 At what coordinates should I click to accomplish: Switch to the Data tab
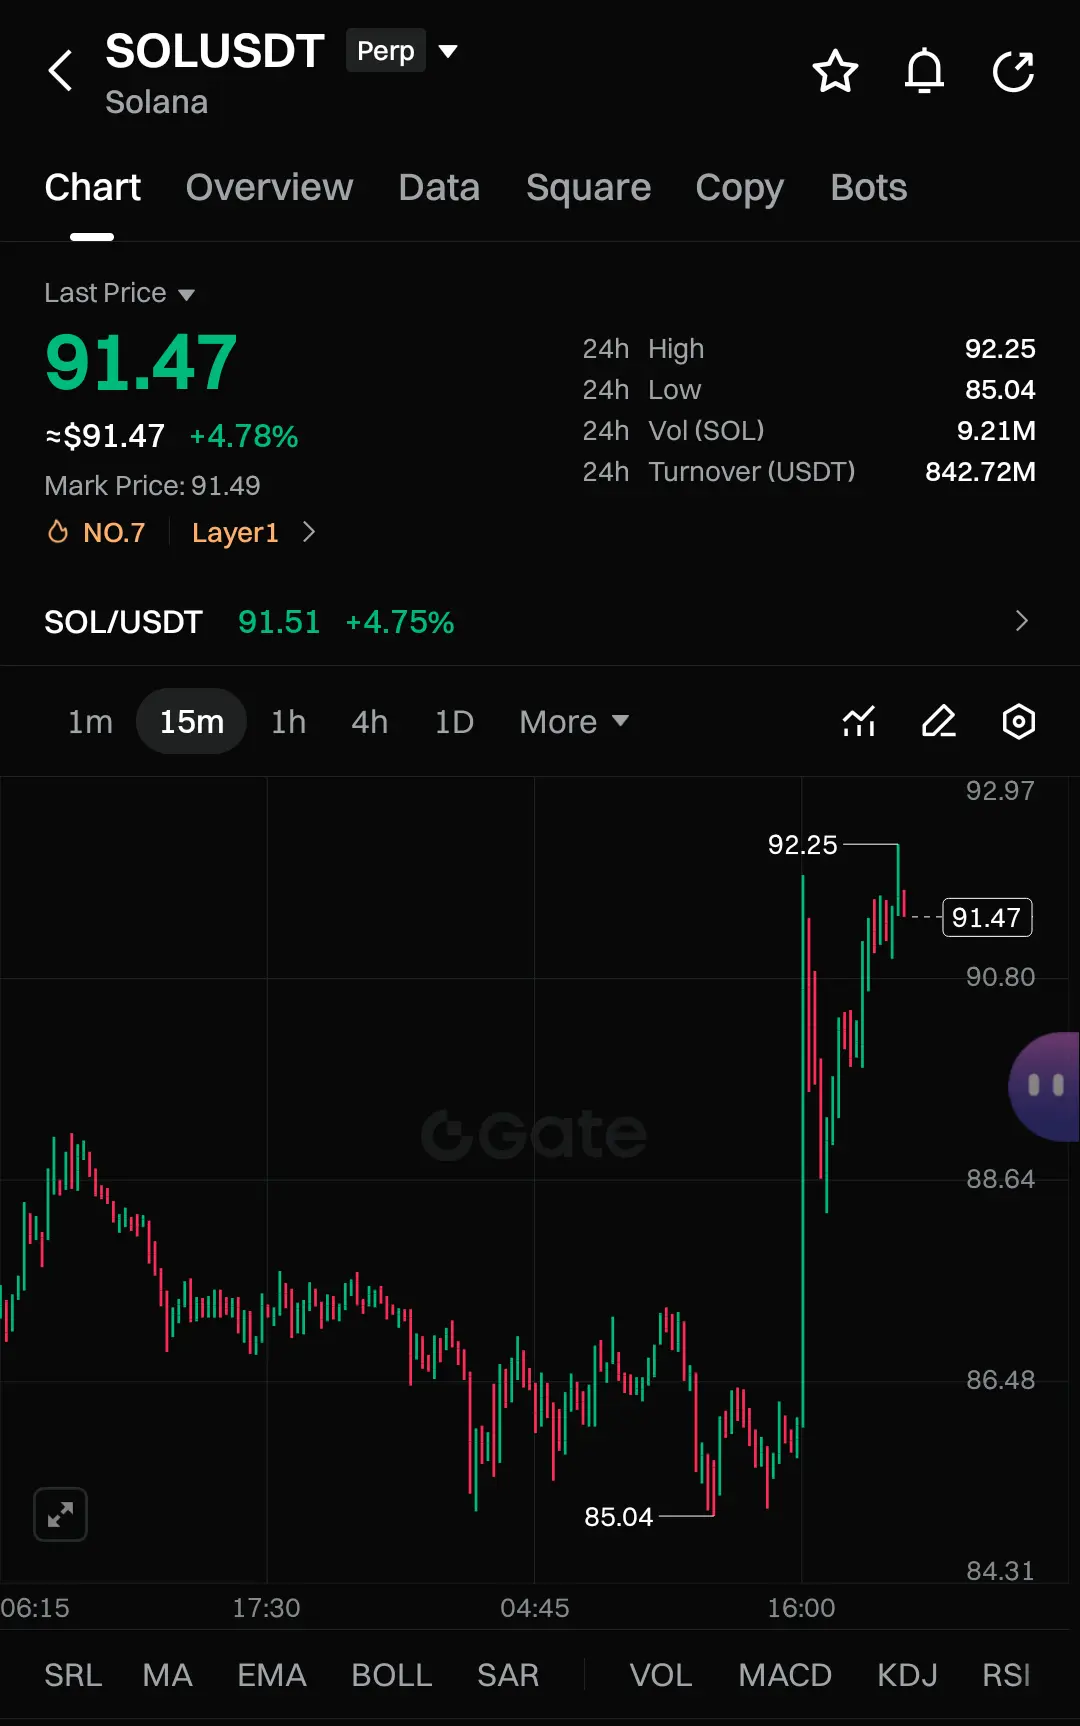click(x=439, y=187)
